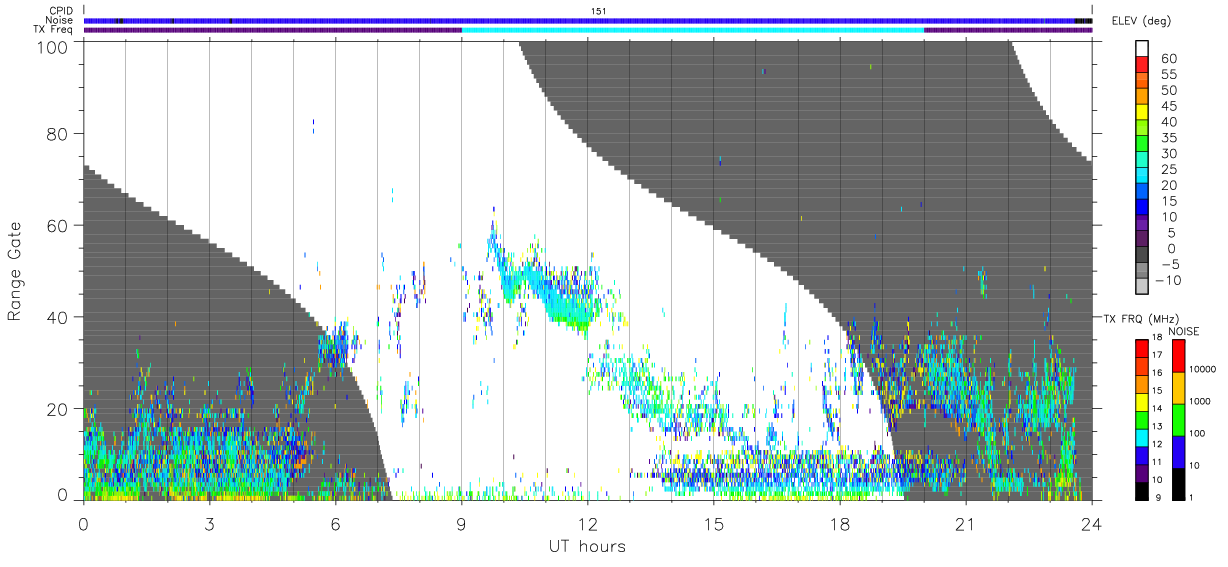Viewport: 1228px width, 567px height.
Task: Click the 35 label on the ELEV colorbar
Action: click(x=1168, y=138)
